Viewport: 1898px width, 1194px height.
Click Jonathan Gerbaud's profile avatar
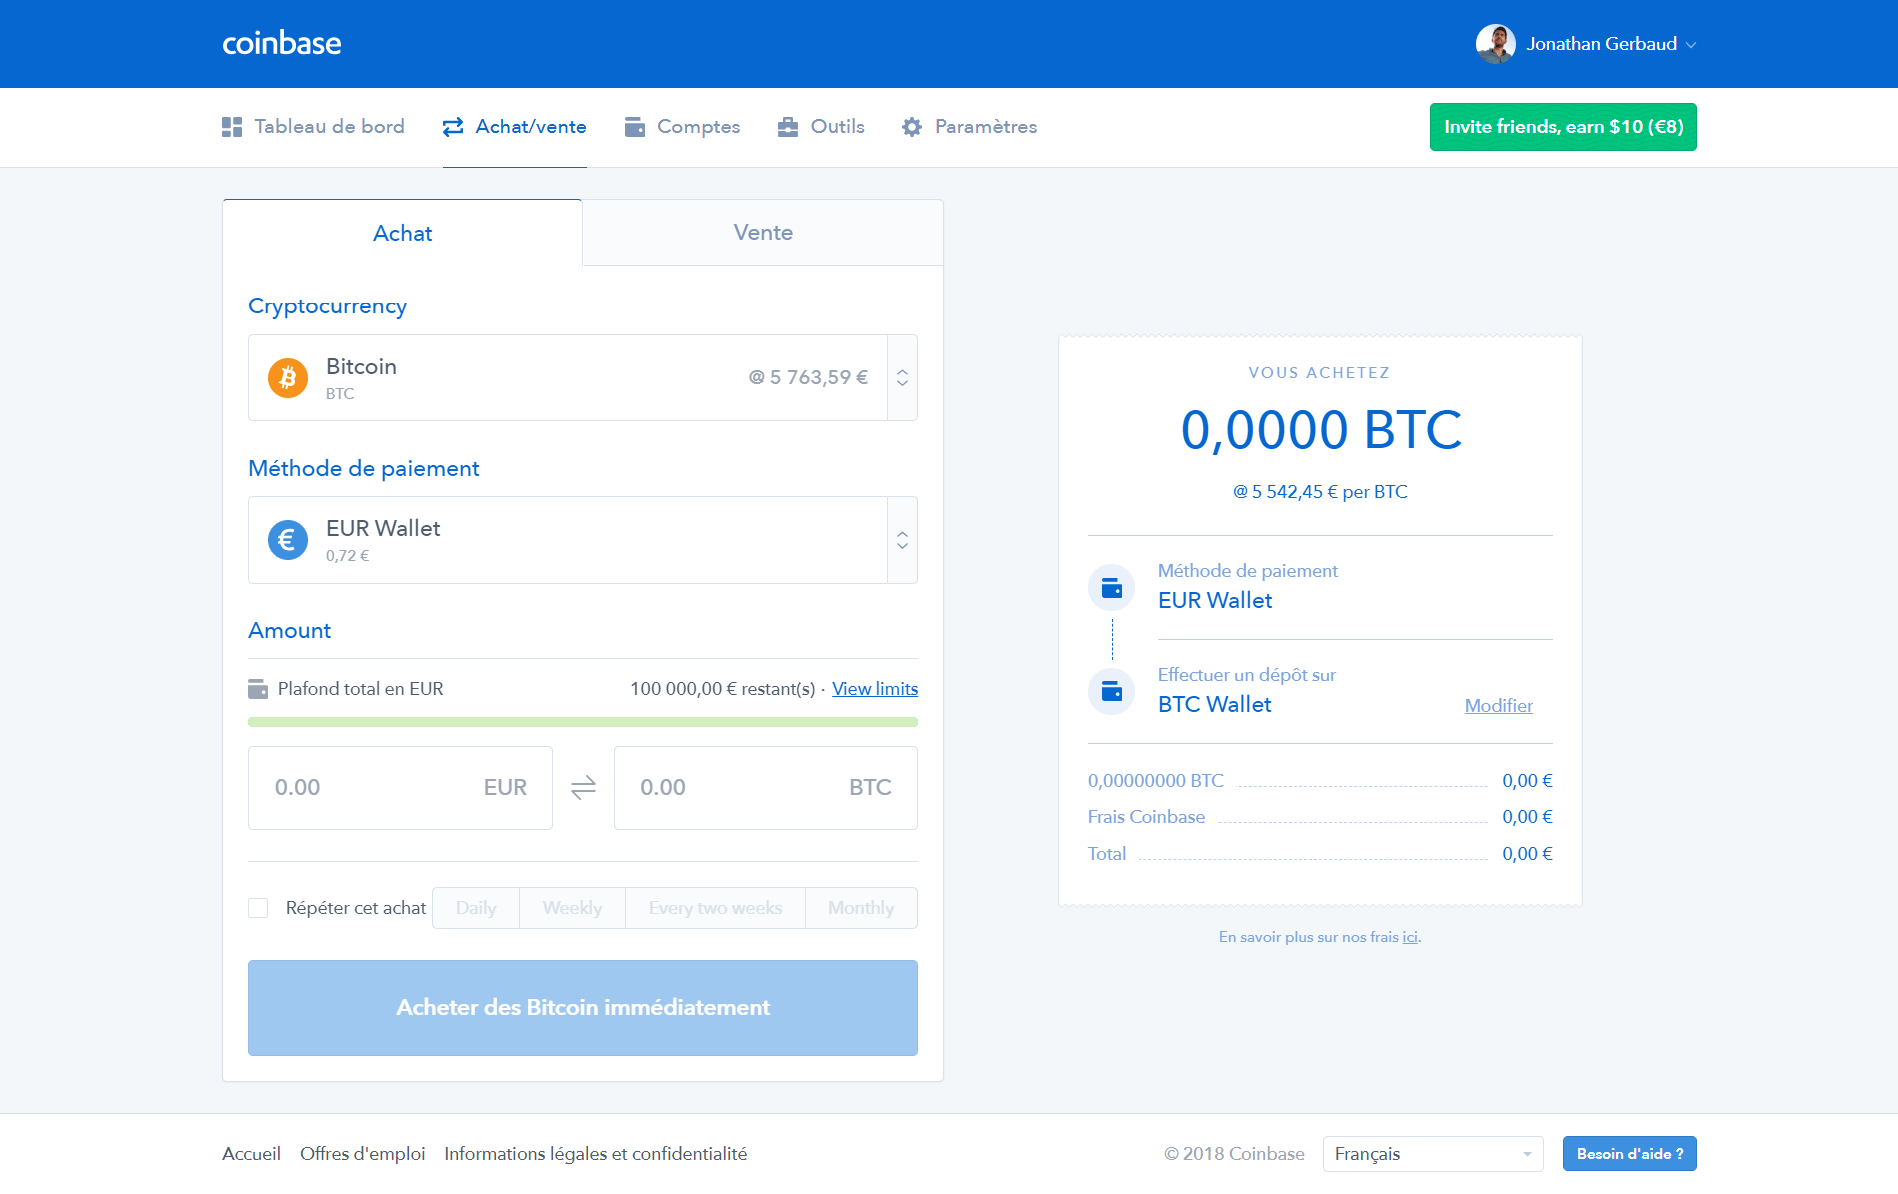(x=1495, y=44)
